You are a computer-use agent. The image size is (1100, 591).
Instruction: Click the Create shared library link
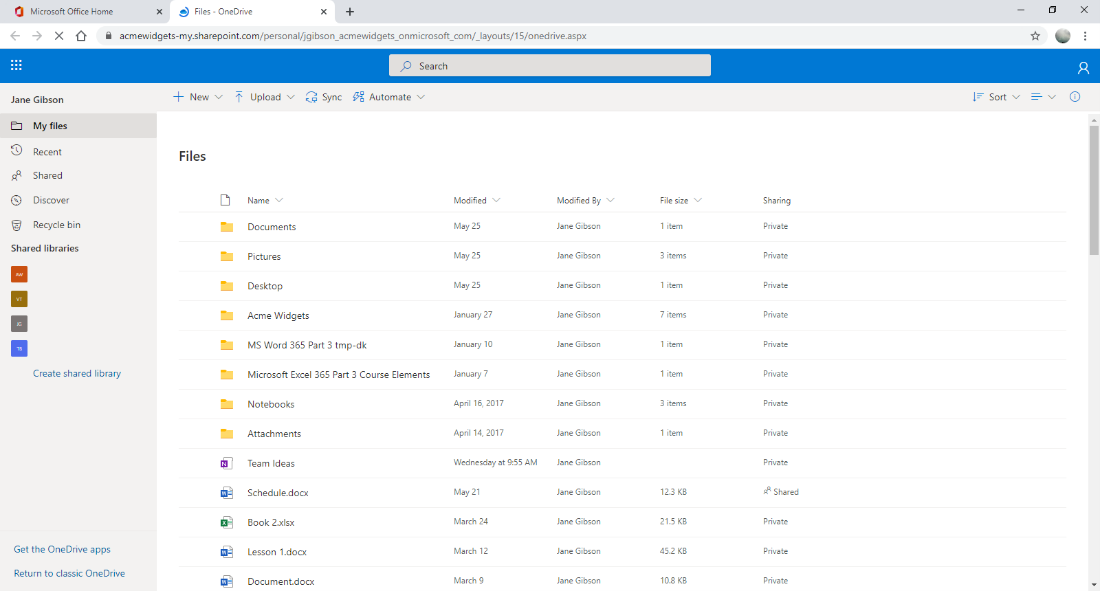(x=76, y=373)
